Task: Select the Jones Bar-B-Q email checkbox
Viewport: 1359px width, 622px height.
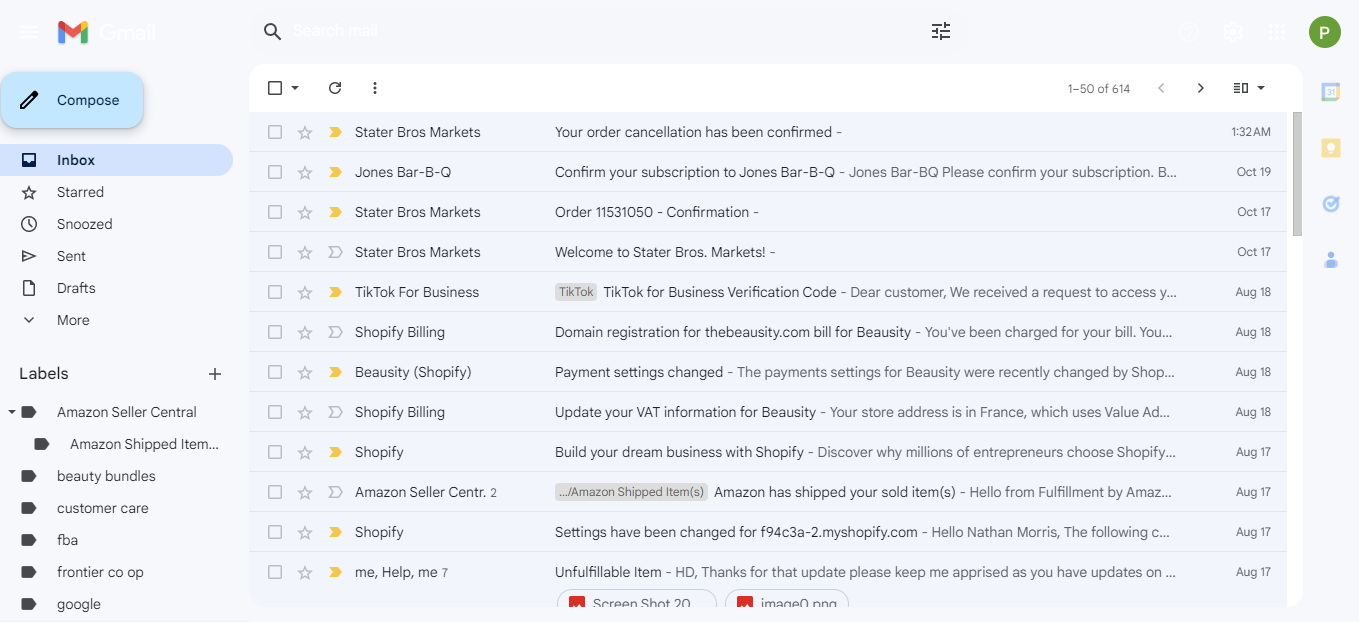Action: pos(275,172)
